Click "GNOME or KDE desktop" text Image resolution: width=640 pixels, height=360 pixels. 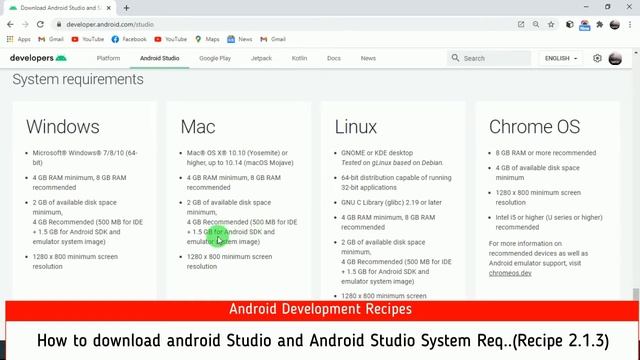[377, 153]
